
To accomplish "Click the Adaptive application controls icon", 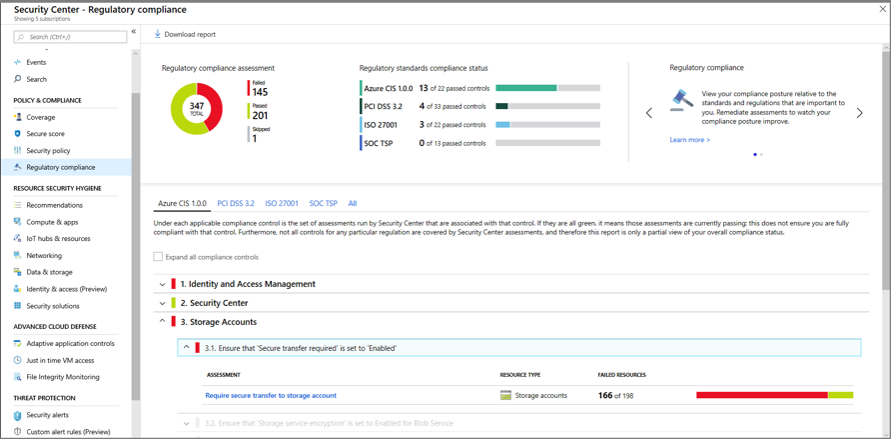I will (18, 344).
